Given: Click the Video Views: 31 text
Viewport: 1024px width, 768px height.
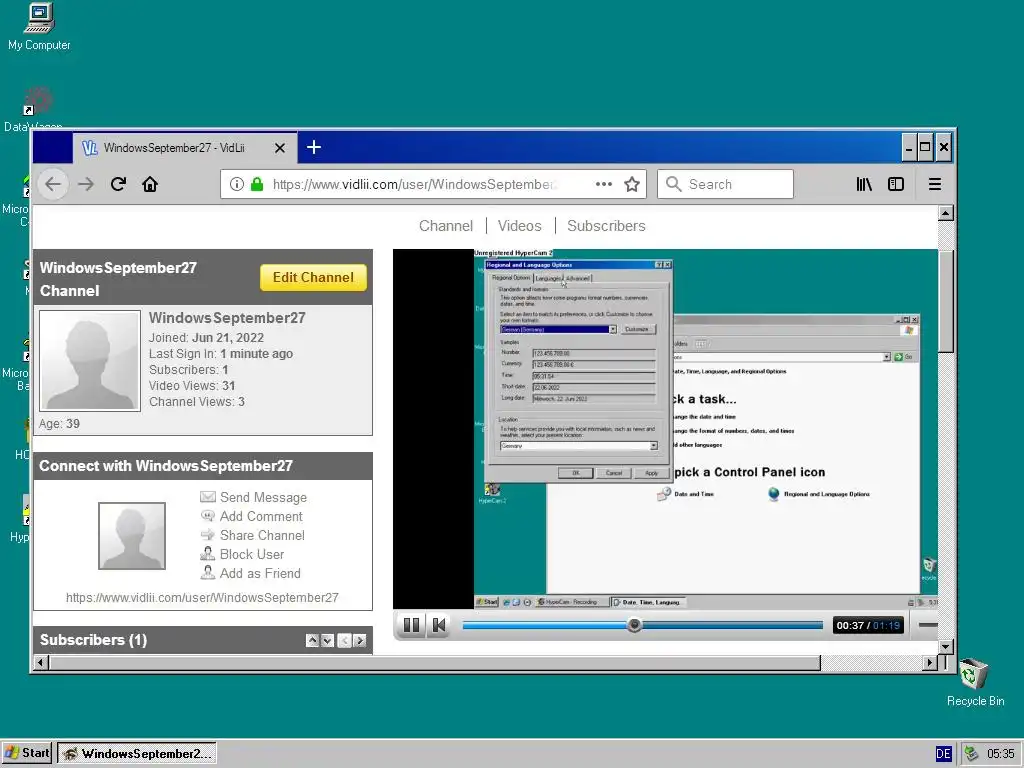Looking at the screenshot, I should (x=192, y=386).
